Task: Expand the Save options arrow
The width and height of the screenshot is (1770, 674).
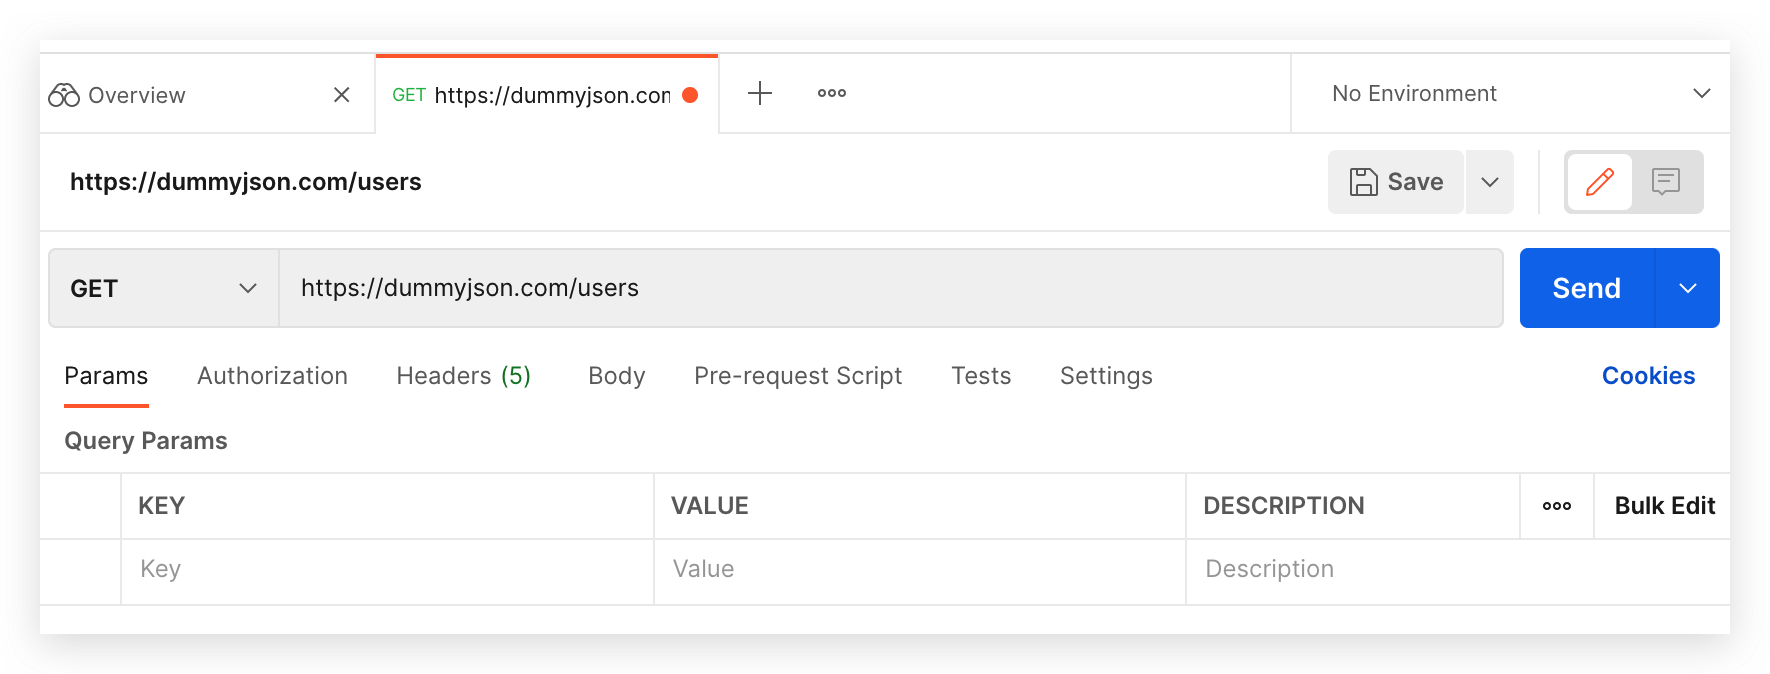Action: (1489, 182)
